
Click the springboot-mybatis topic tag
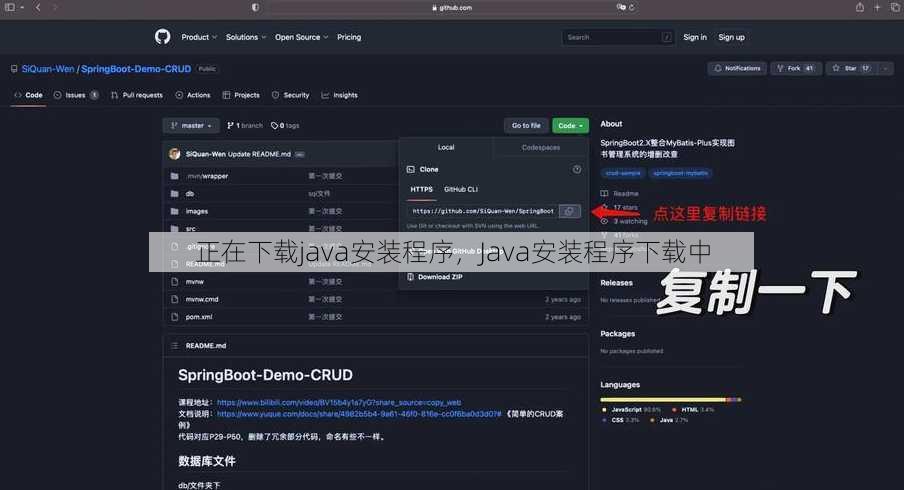coord(680,173)
